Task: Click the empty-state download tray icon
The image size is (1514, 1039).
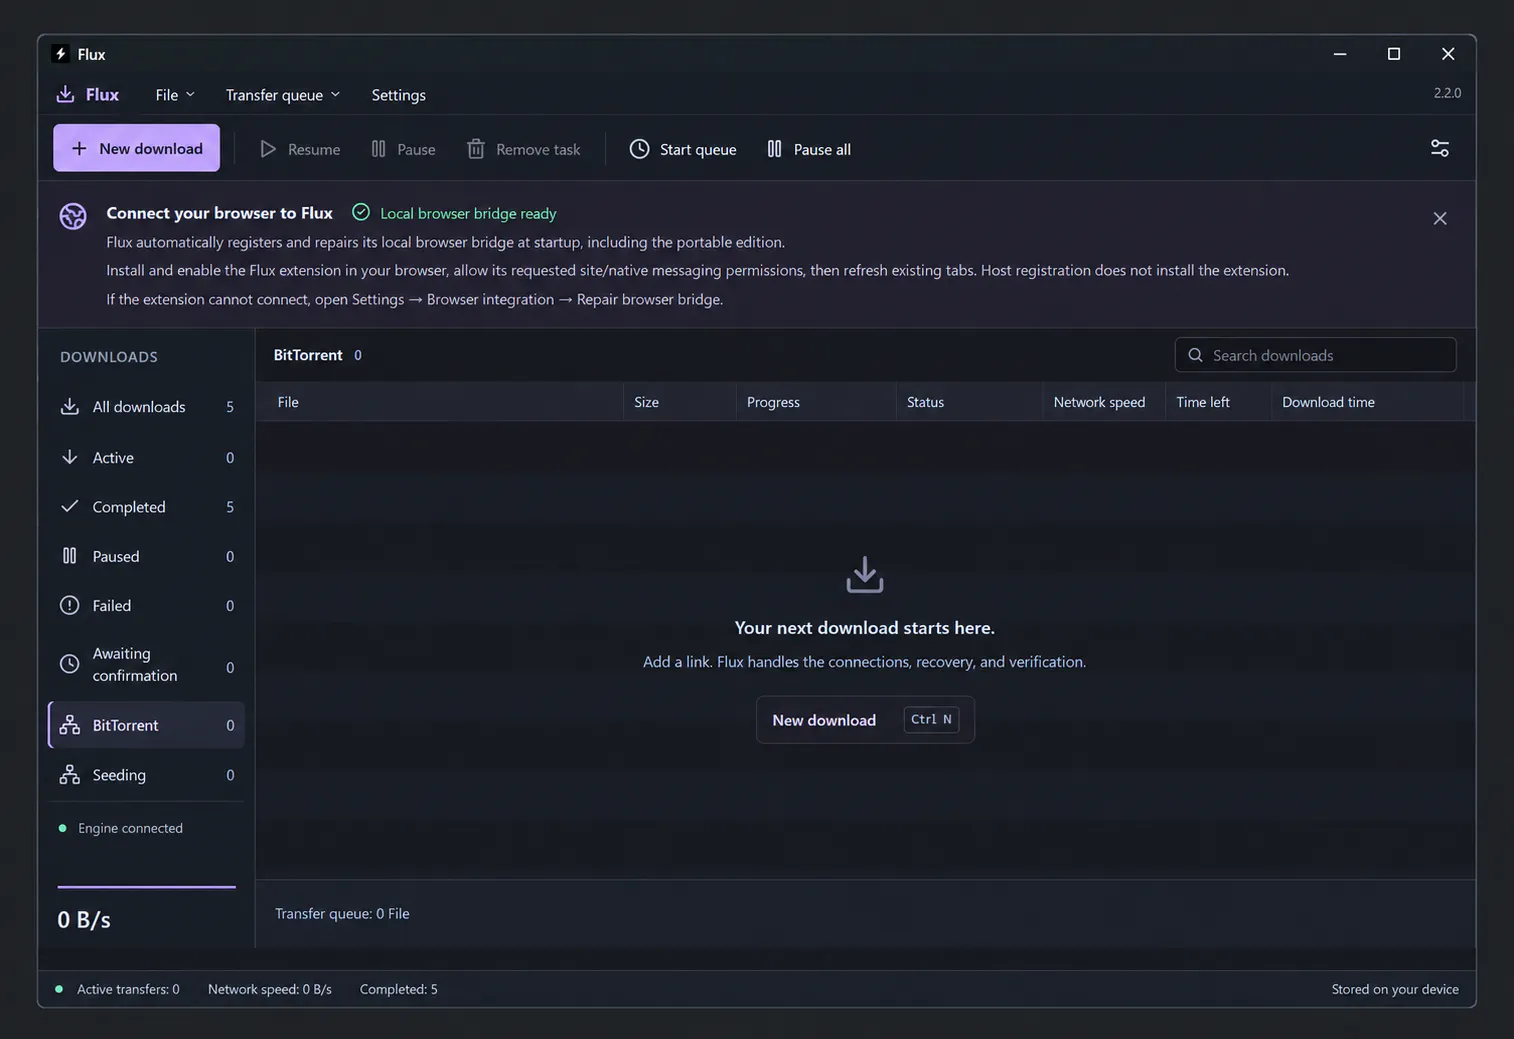Action: (865, 575)
